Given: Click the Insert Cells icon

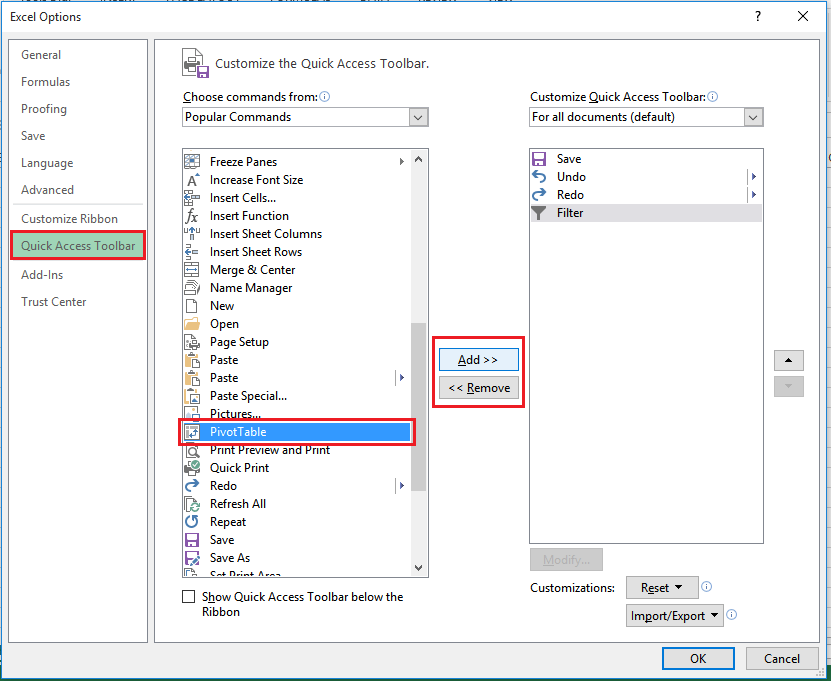Looking at the screenshot, I should click(192, 198).
